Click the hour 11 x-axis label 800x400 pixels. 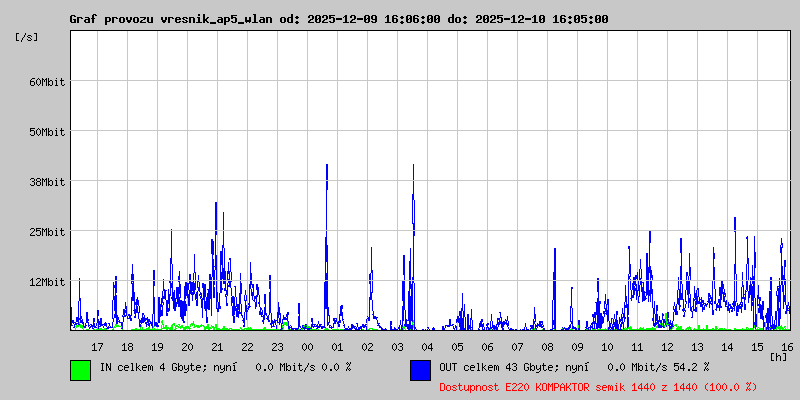point(637,347)
